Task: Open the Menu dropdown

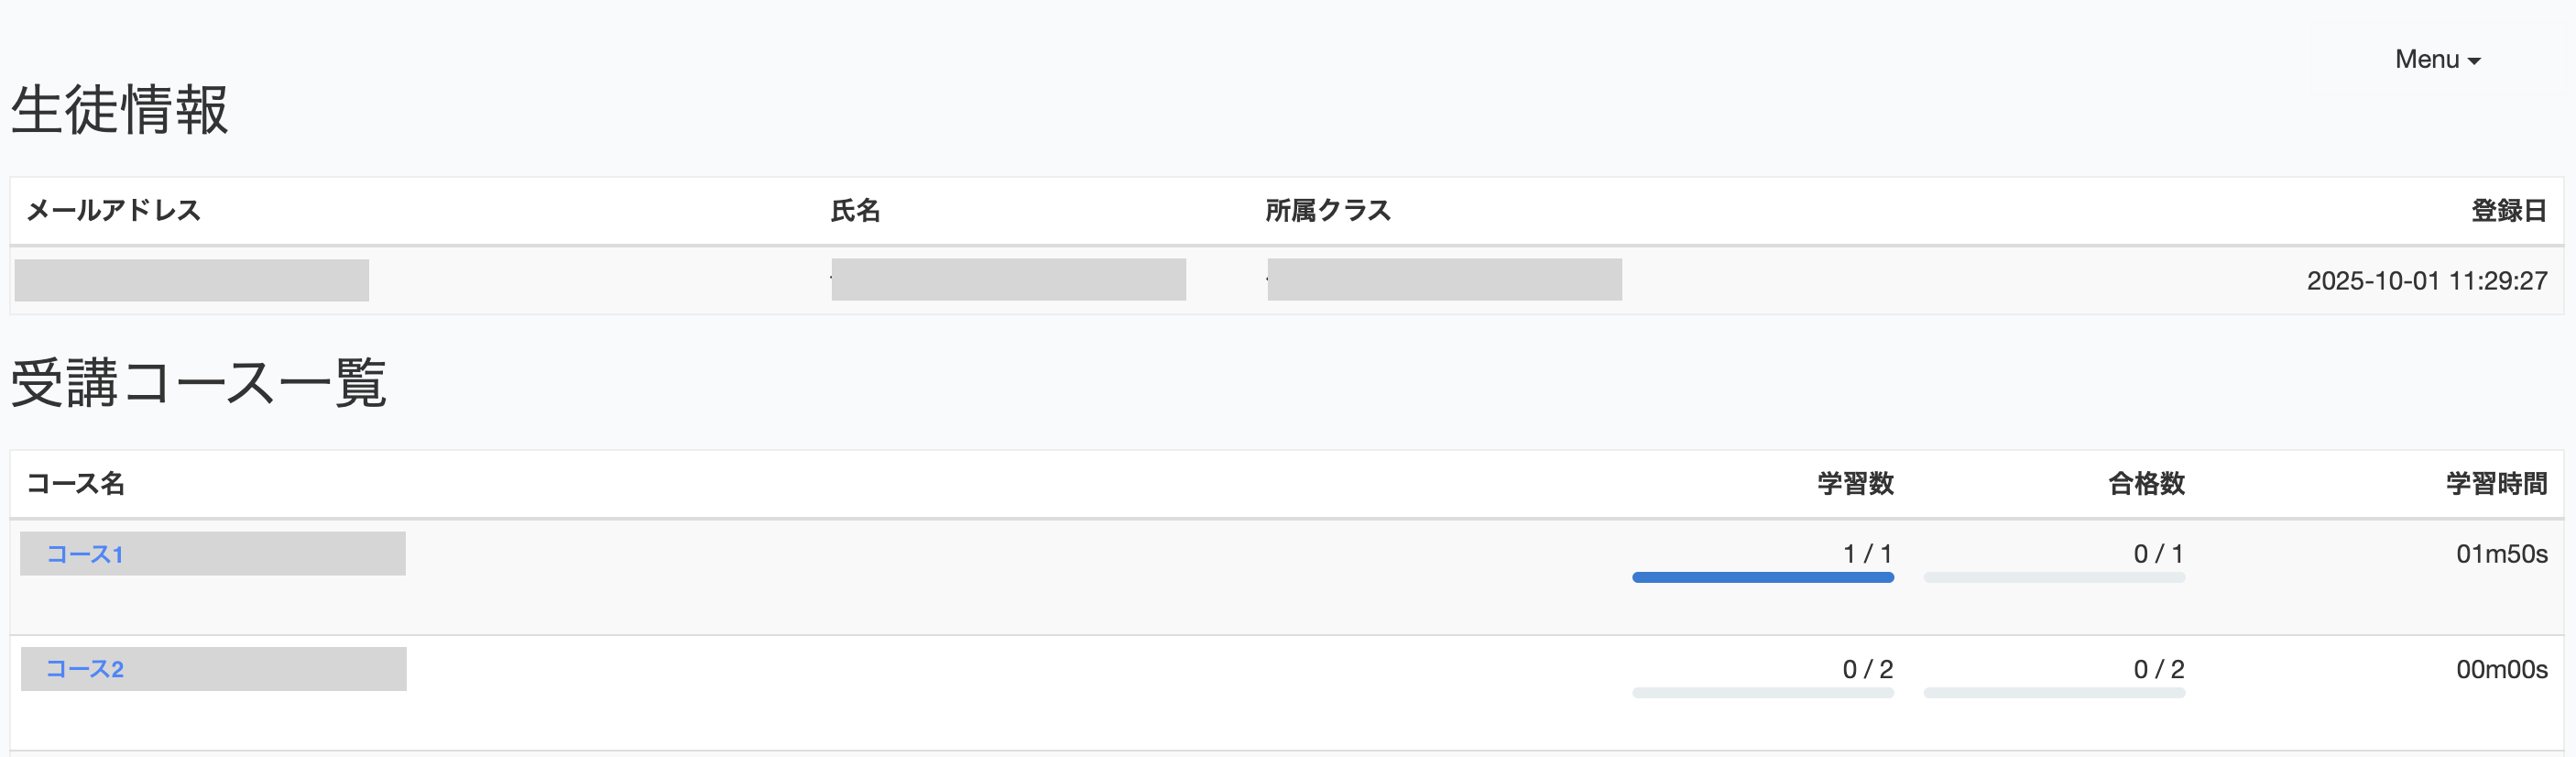Action: (2436, 60)
